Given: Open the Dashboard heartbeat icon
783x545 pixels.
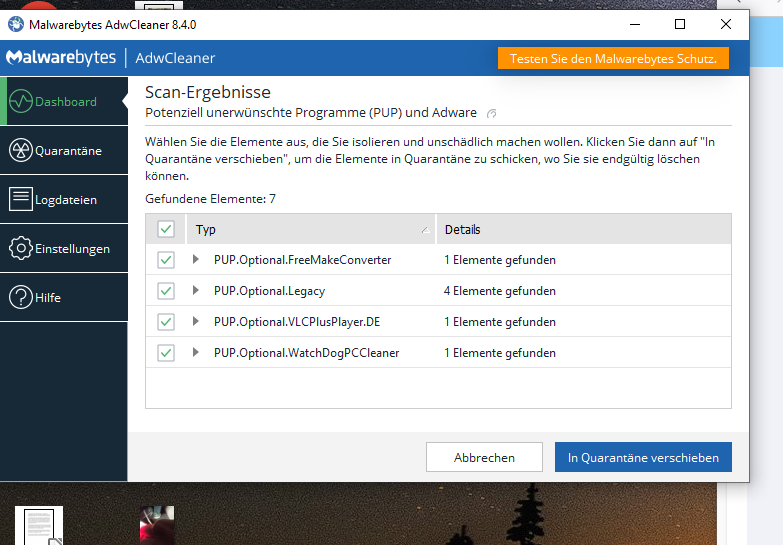Looking at the screenshot, I should (x=21, y=101).
